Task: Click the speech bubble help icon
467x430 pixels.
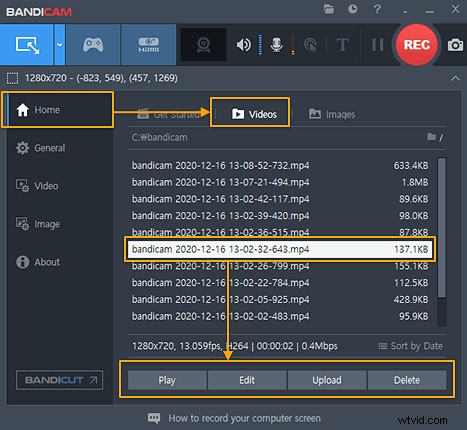Action: [x=154, y=418]
